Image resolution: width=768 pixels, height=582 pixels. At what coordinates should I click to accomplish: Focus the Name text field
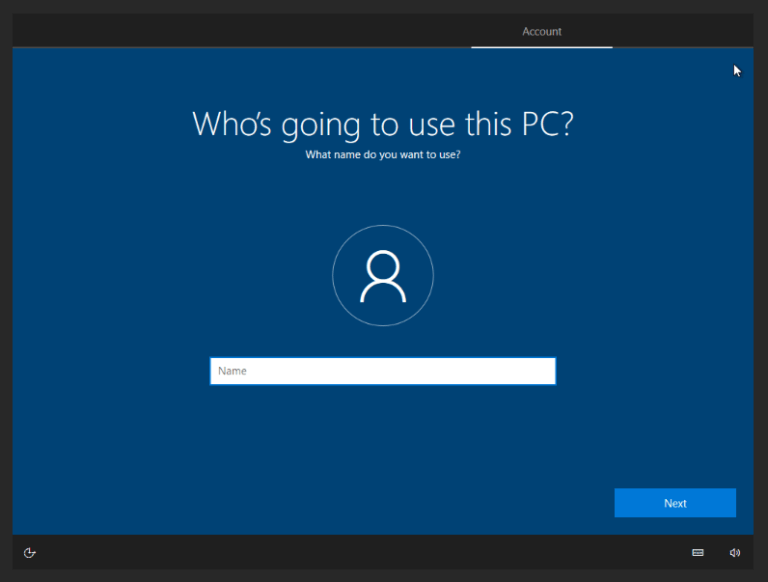(383, 371)
